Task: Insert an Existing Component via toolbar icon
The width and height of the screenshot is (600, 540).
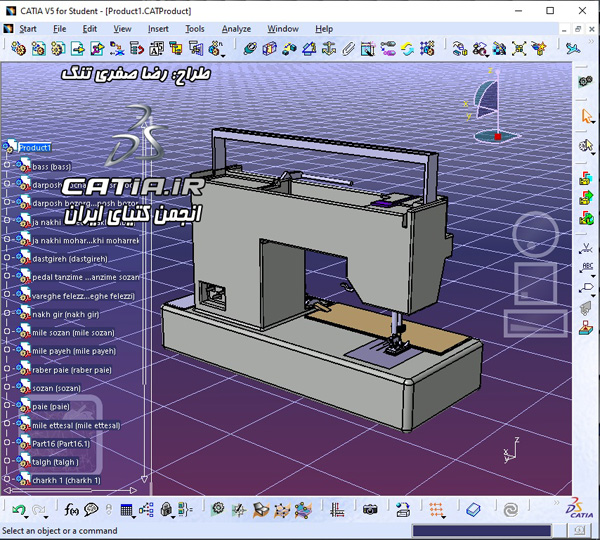Action: tap(78, 49)
